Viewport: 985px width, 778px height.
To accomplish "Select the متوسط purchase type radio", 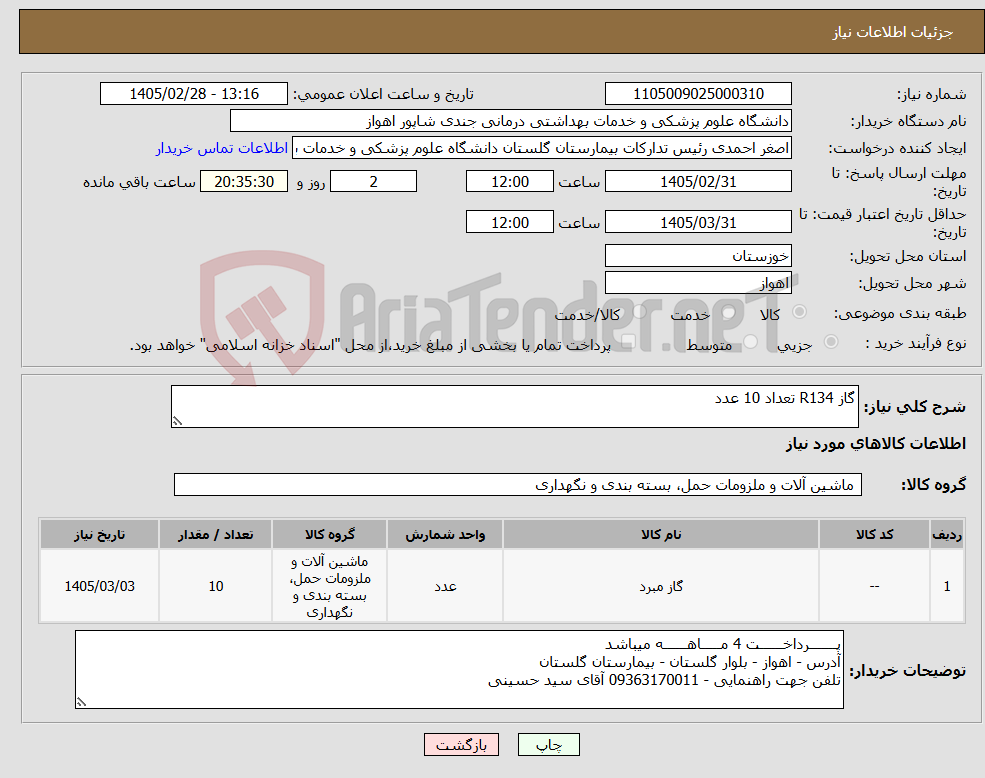I will pyautogui.click(x=751, y=342).
